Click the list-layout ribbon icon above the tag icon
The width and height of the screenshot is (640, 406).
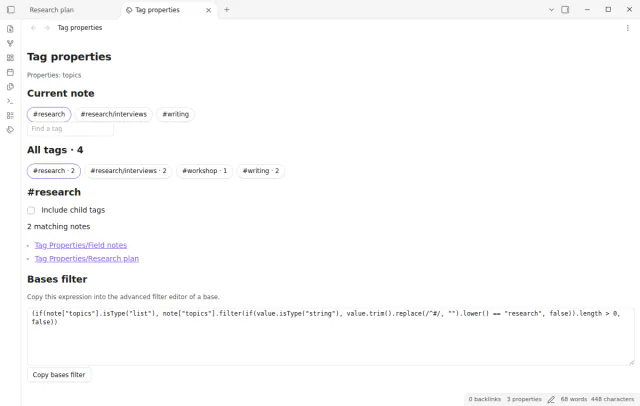(10, 115)
